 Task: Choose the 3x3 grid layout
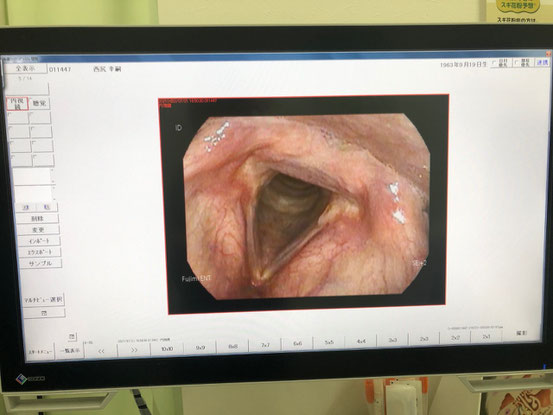(393, 340)
